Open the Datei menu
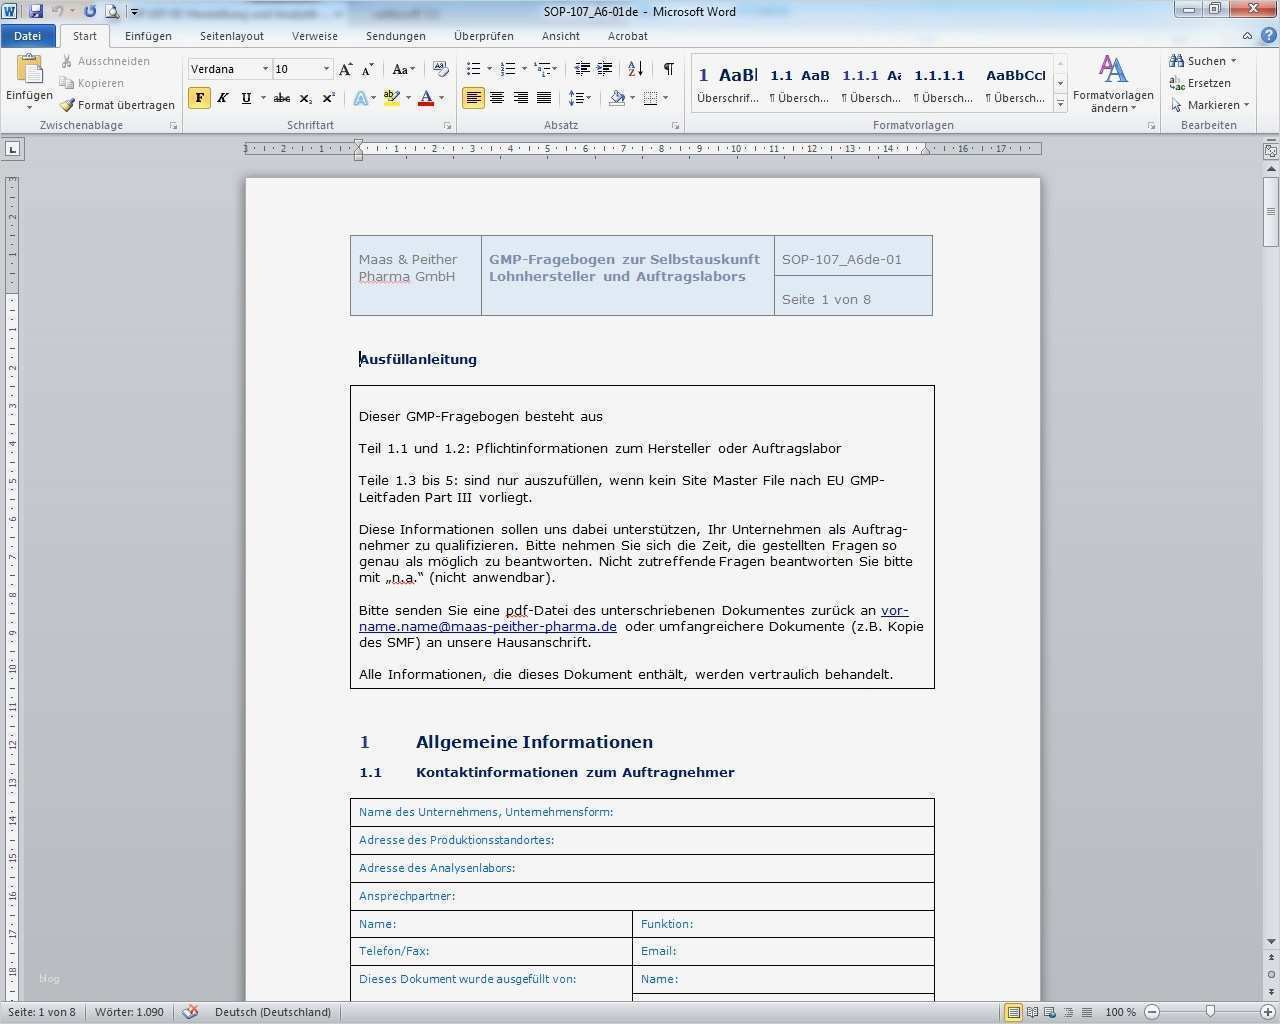The height and width of the screenshot is (1024, 1280). click(28, 35)
